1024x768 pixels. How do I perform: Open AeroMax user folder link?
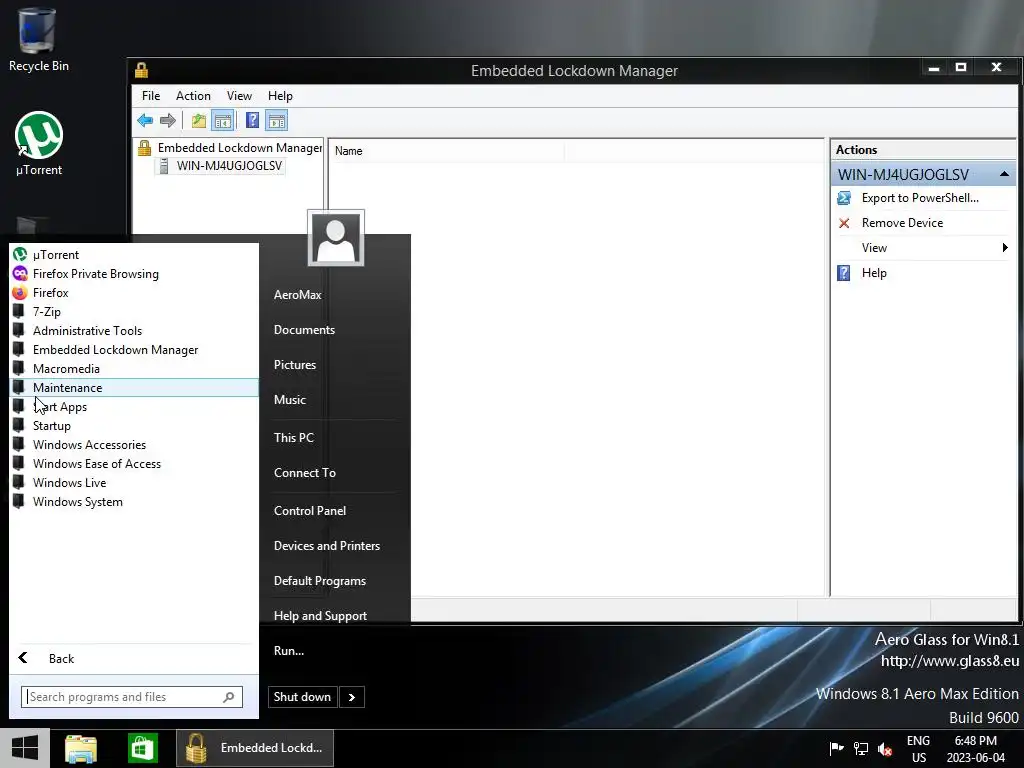(x=298, y=295)
